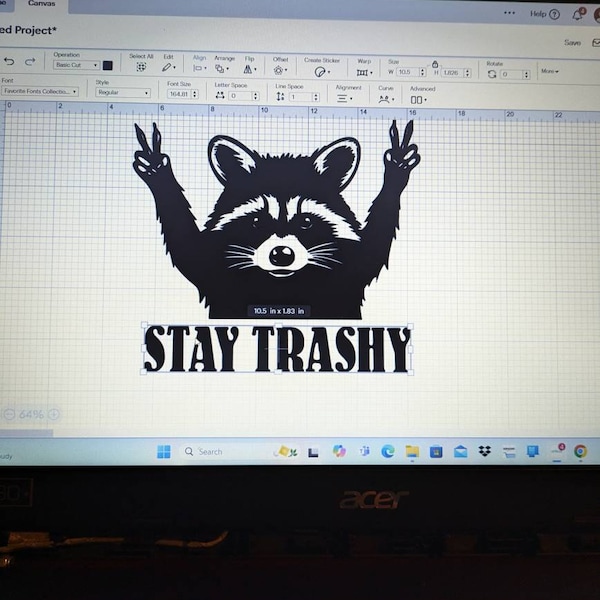Click the Letter Space value field
The image size is (600, 600).
pos(240,96)
